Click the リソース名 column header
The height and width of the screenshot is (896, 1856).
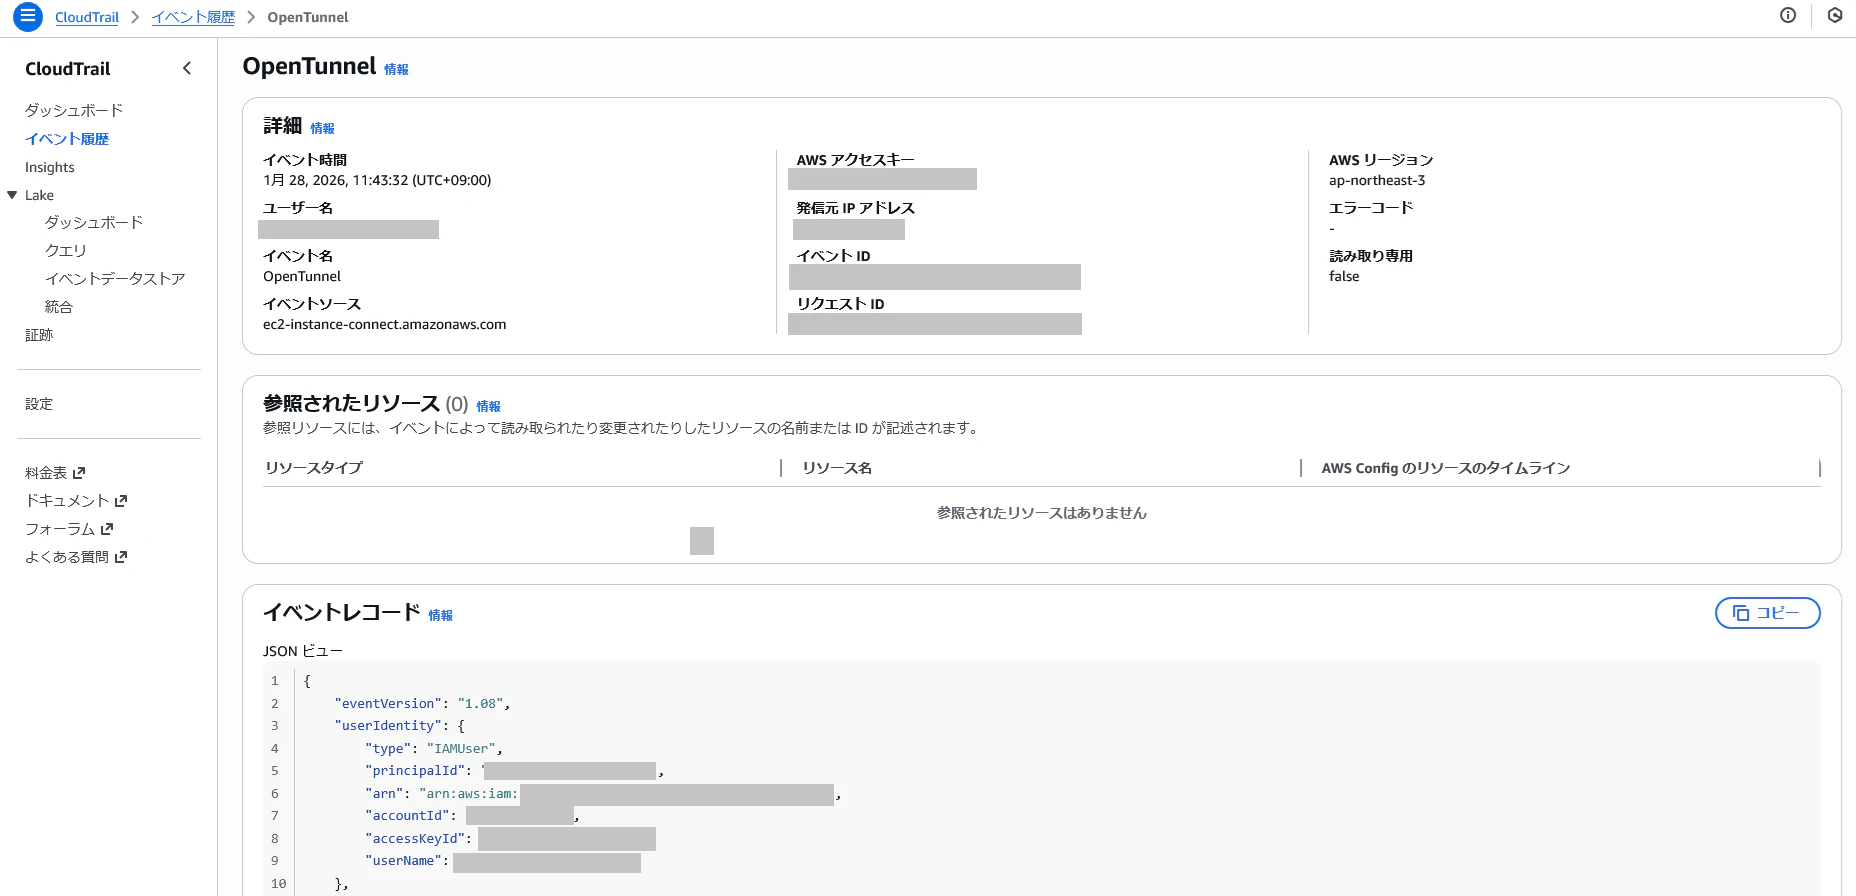[x=837, y=468]
